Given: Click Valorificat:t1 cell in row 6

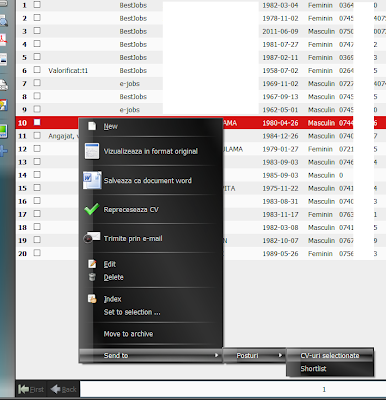Looking at the screenshot, I should [x=68, y=70].
